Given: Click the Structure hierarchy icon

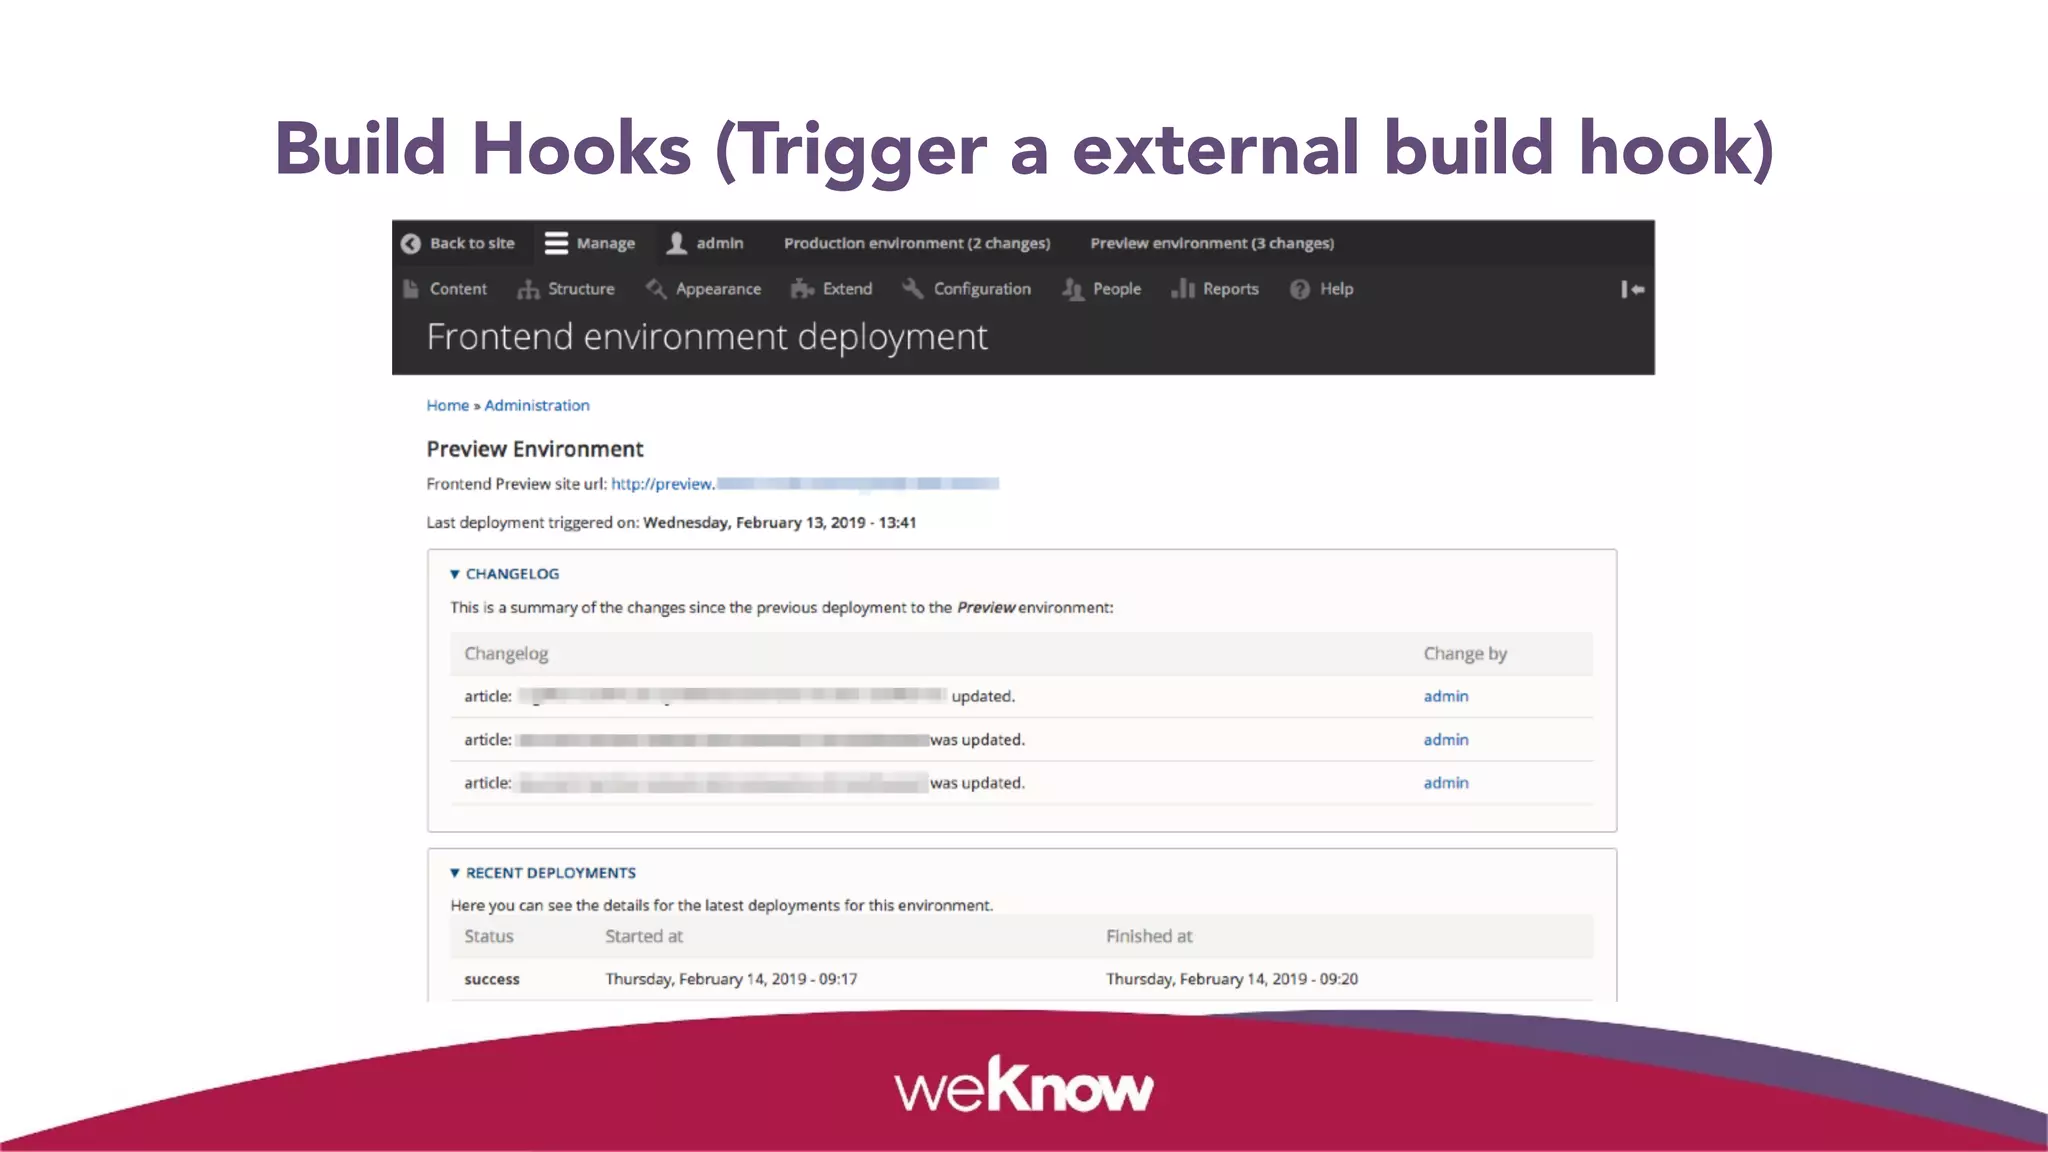Looking at the screenshot, I should click(528, 289).
